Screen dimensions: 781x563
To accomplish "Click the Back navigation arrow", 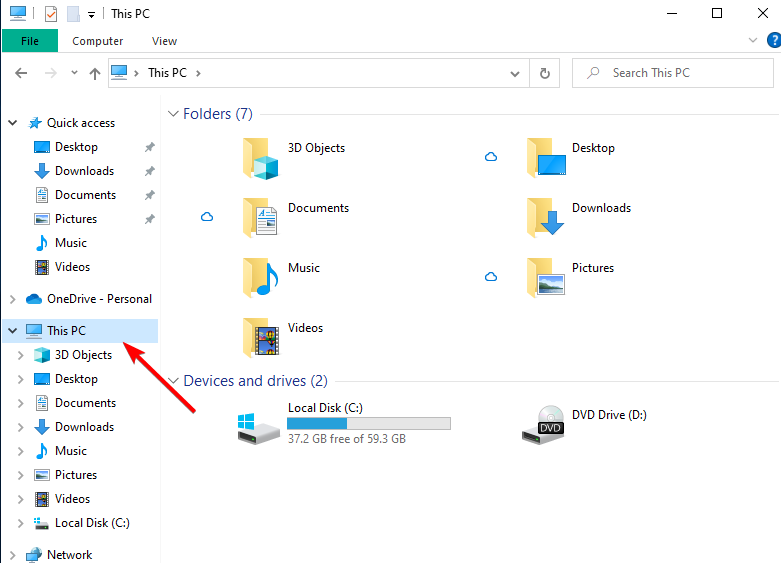I will (21, 73).
